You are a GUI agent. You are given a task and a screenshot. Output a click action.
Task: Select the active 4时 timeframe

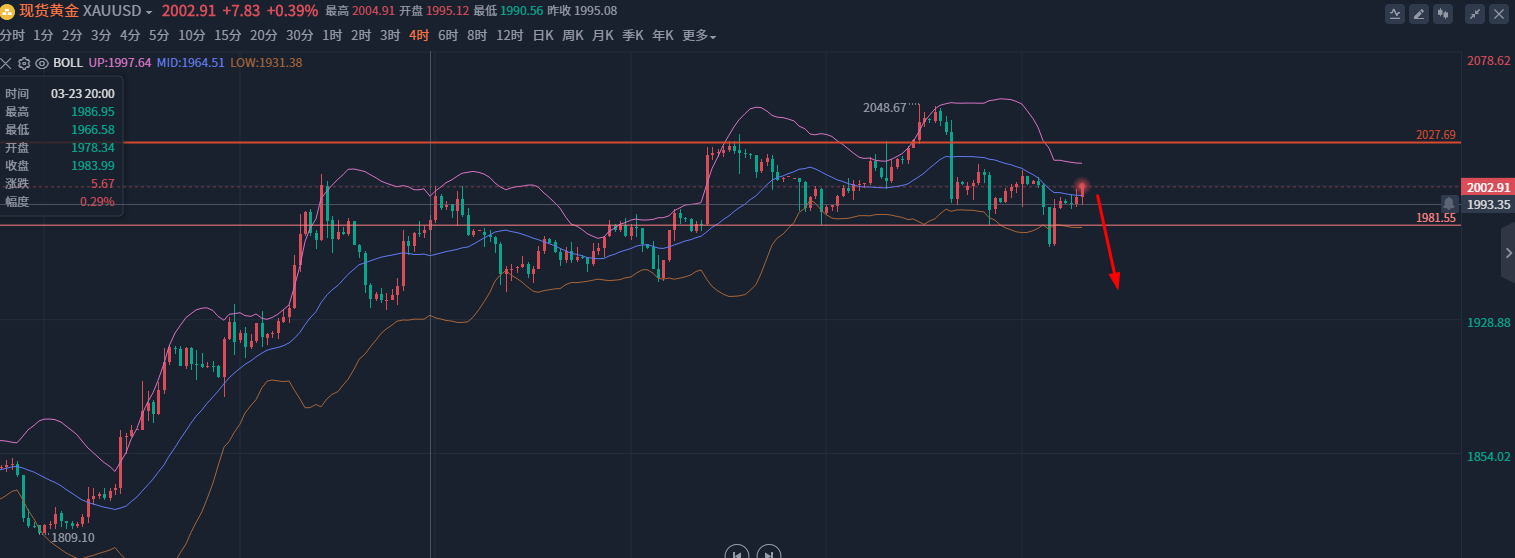(419, 36)
